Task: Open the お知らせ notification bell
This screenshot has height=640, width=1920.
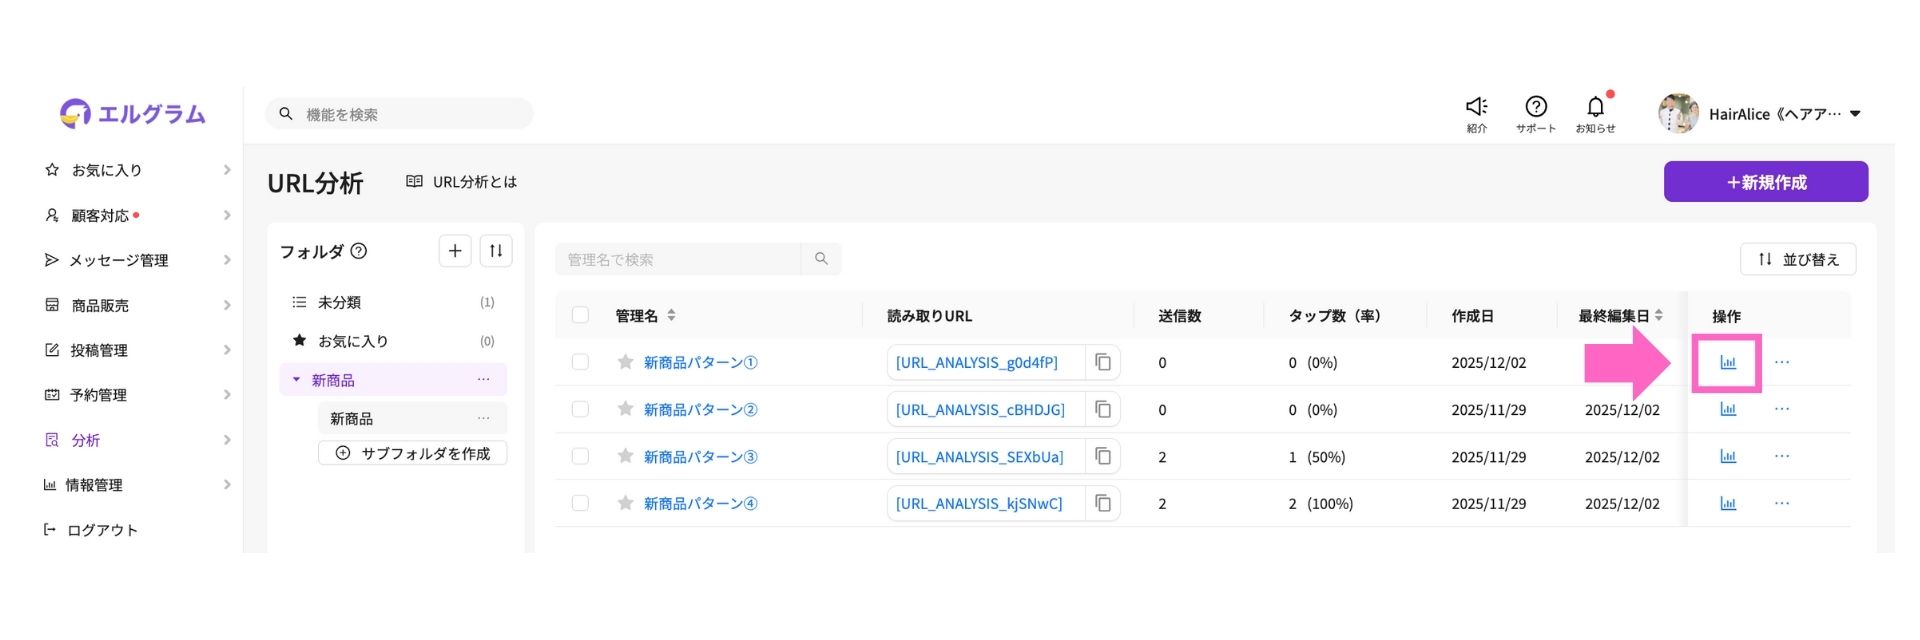Action: pos(1595,108)
